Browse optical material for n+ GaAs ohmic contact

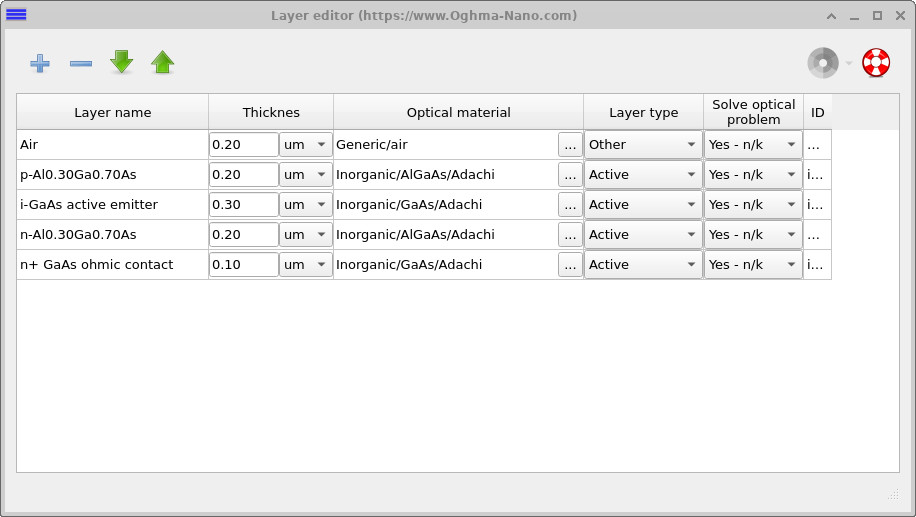pos(570,264)
